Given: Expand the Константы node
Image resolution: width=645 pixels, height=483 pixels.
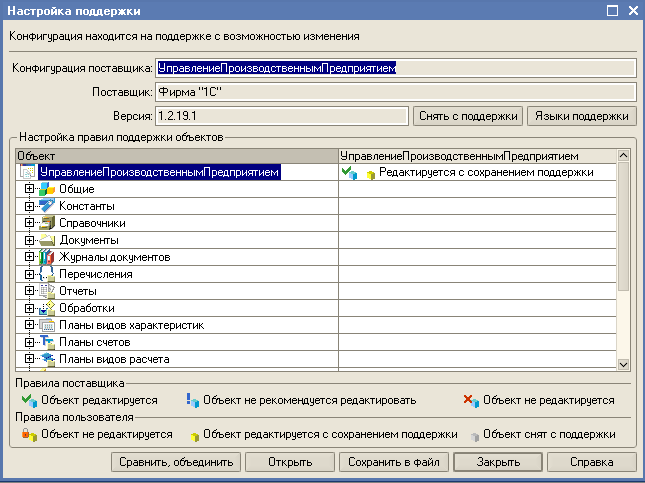Looking at the screenshot, I should pyautogui.click(x=29, y=206).
